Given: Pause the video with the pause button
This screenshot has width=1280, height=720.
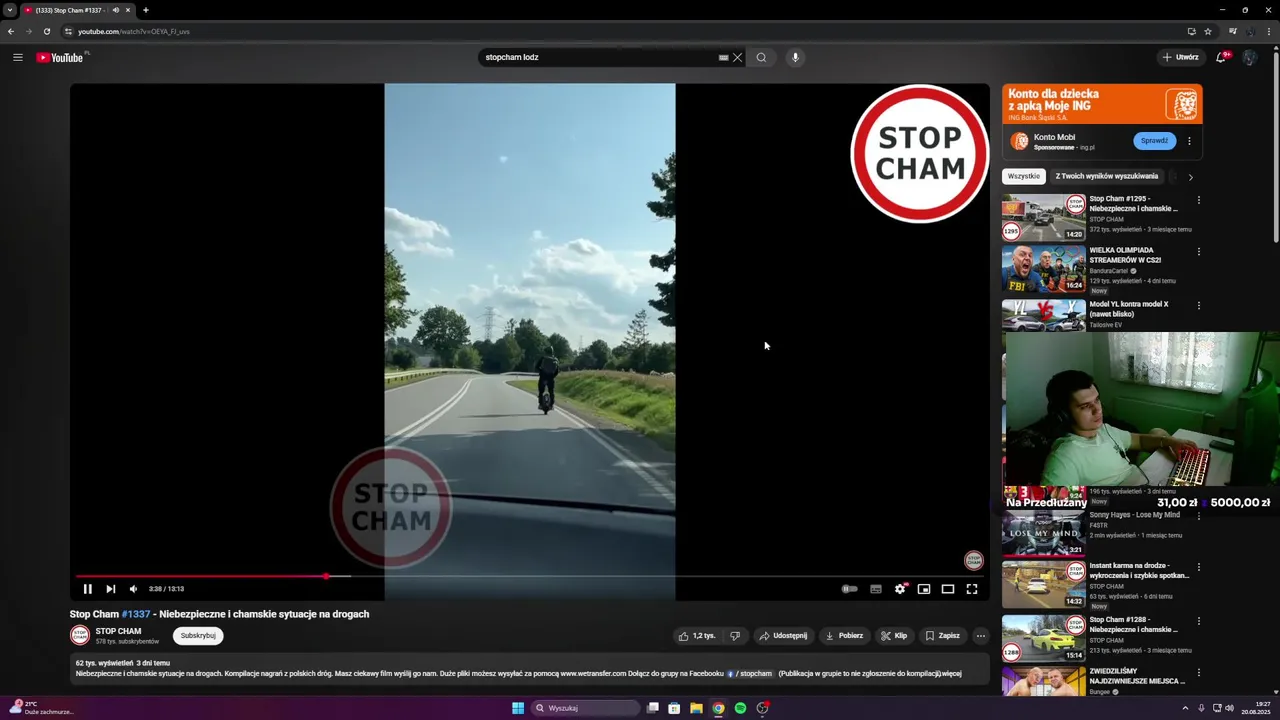Looking at the screenshot, I should [87, 589].
